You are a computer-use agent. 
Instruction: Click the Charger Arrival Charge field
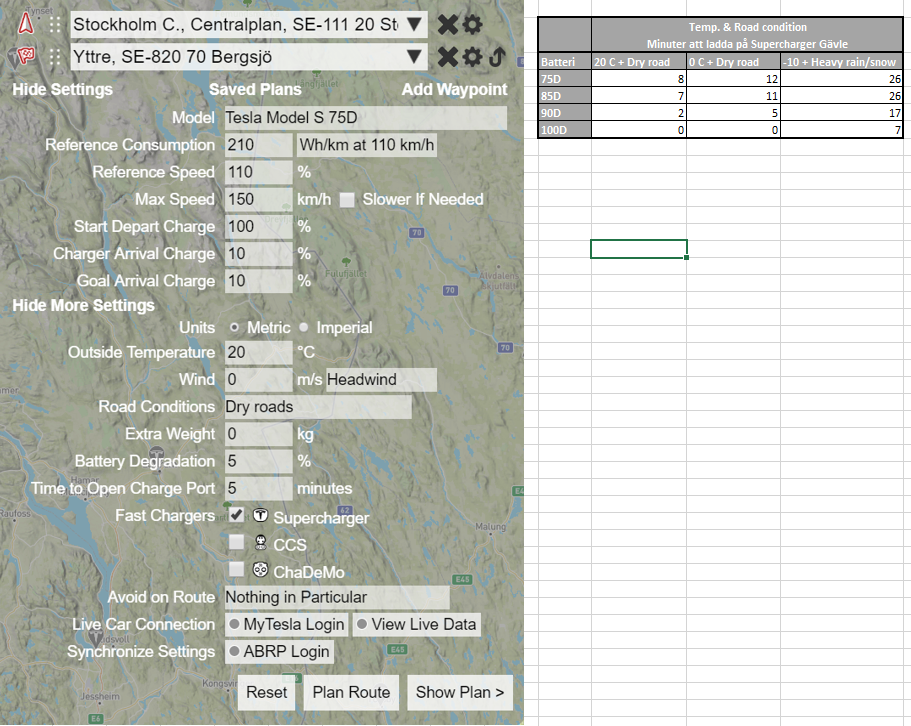pyautogui.click(x=259, y=254)
